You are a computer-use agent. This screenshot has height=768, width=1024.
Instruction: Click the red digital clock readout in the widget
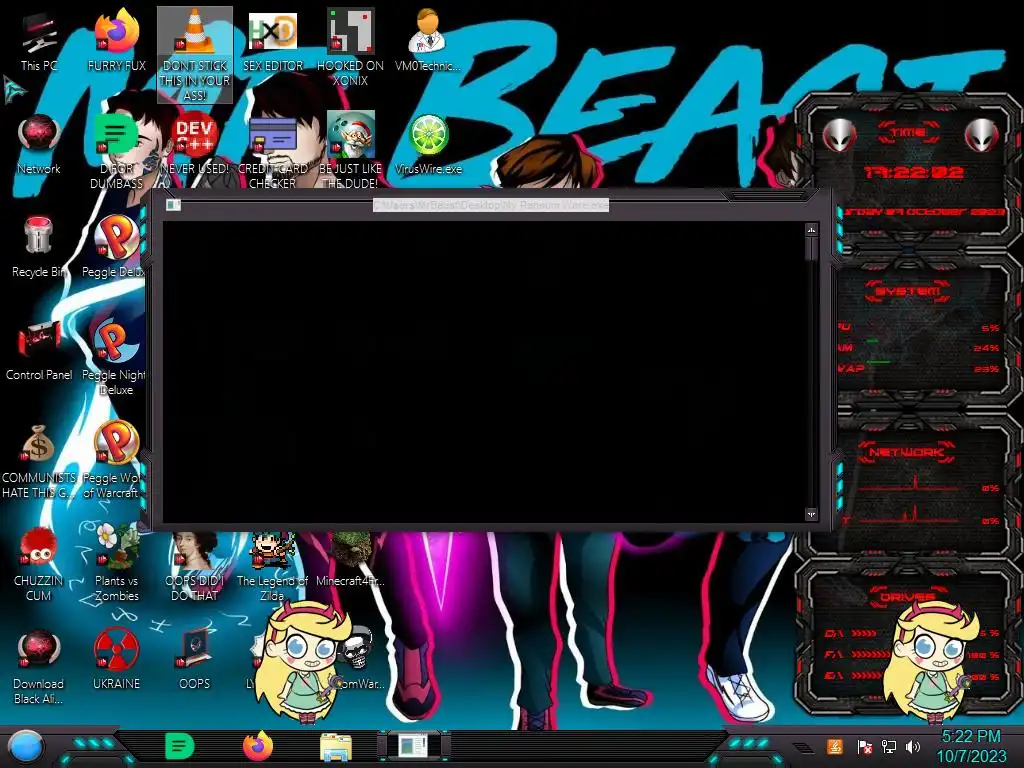coord(914,172)
